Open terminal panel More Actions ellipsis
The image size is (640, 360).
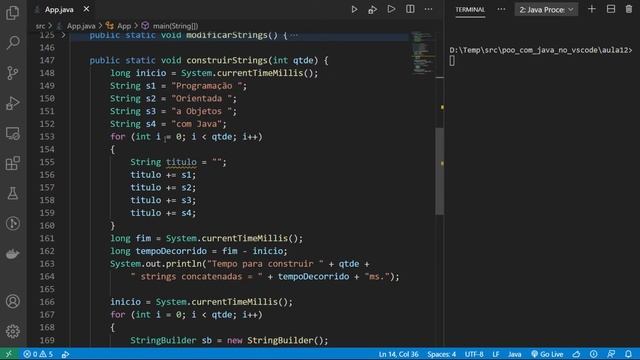pos(501,9)
